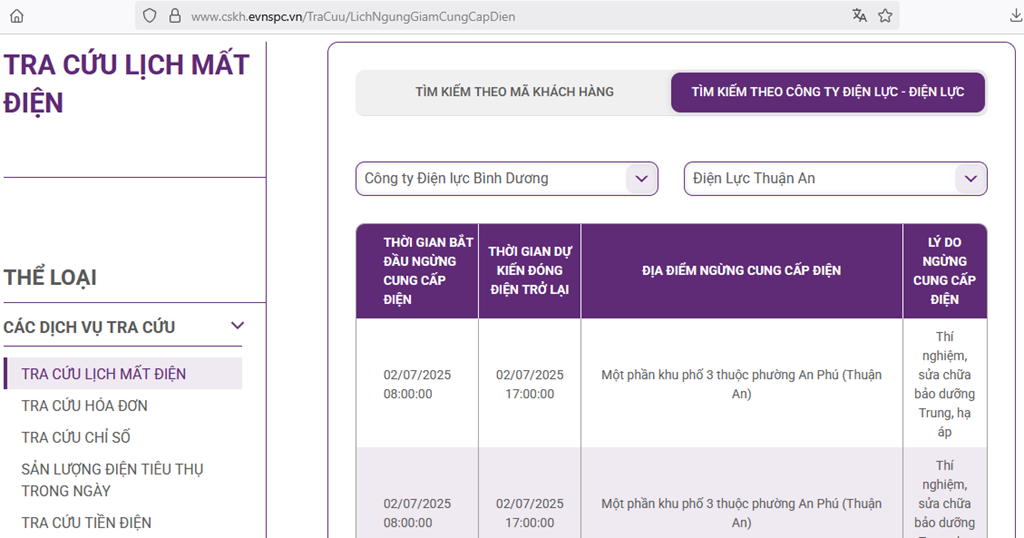Open the shield tracking protection icon

coord(149,16)
